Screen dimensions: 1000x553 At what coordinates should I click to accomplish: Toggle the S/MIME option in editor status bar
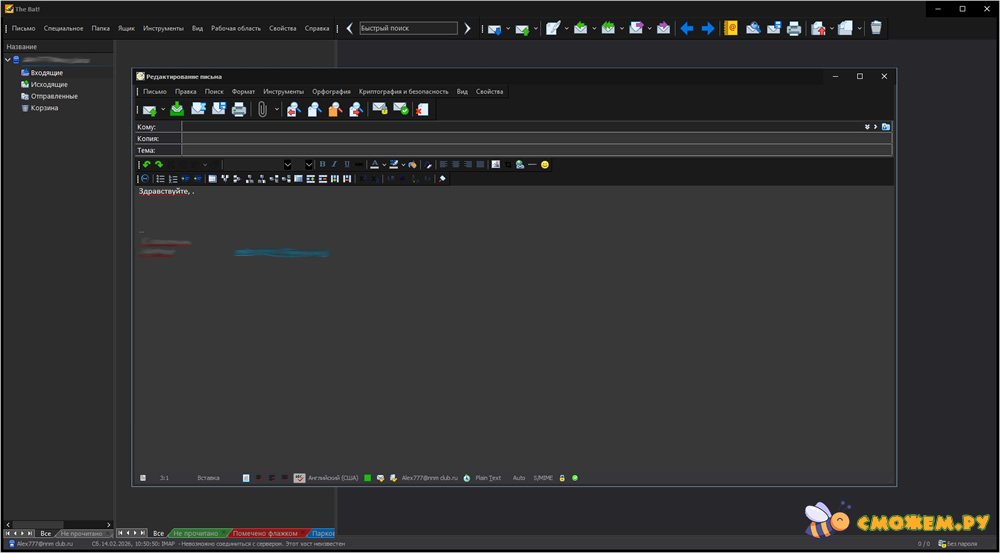point(543,478)
